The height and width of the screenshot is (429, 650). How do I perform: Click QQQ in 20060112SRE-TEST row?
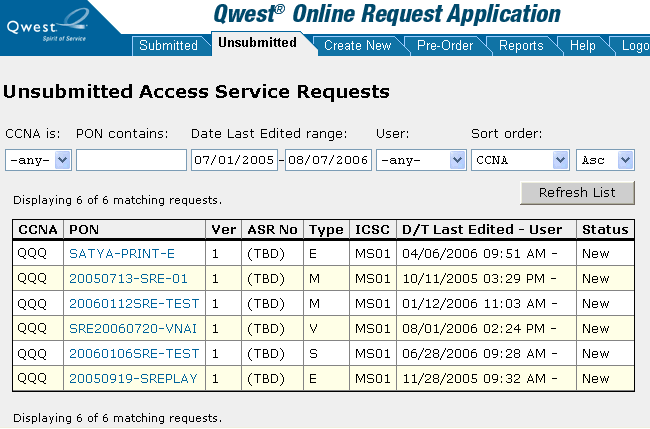click(32, 305)
